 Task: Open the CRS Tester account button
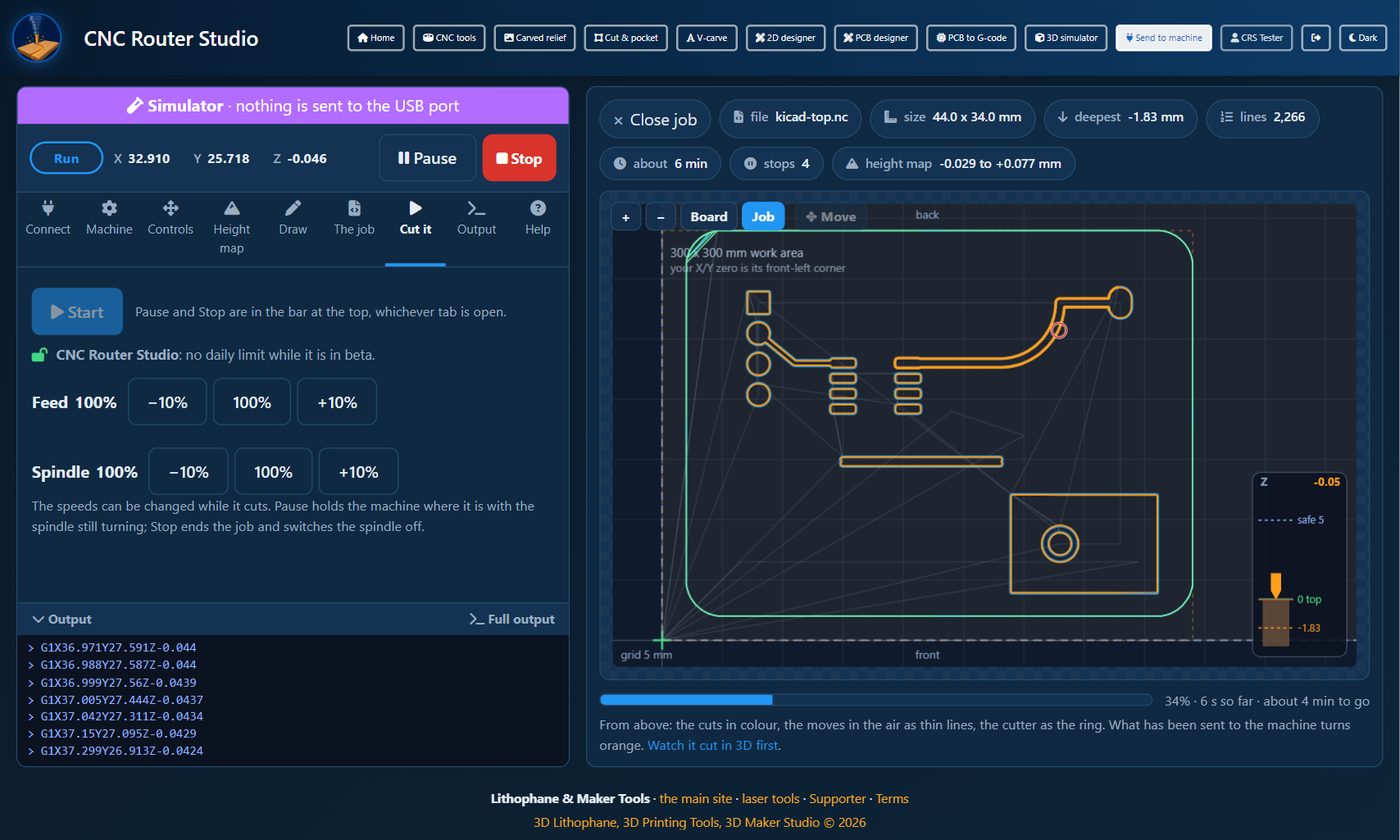point(1257,38)
